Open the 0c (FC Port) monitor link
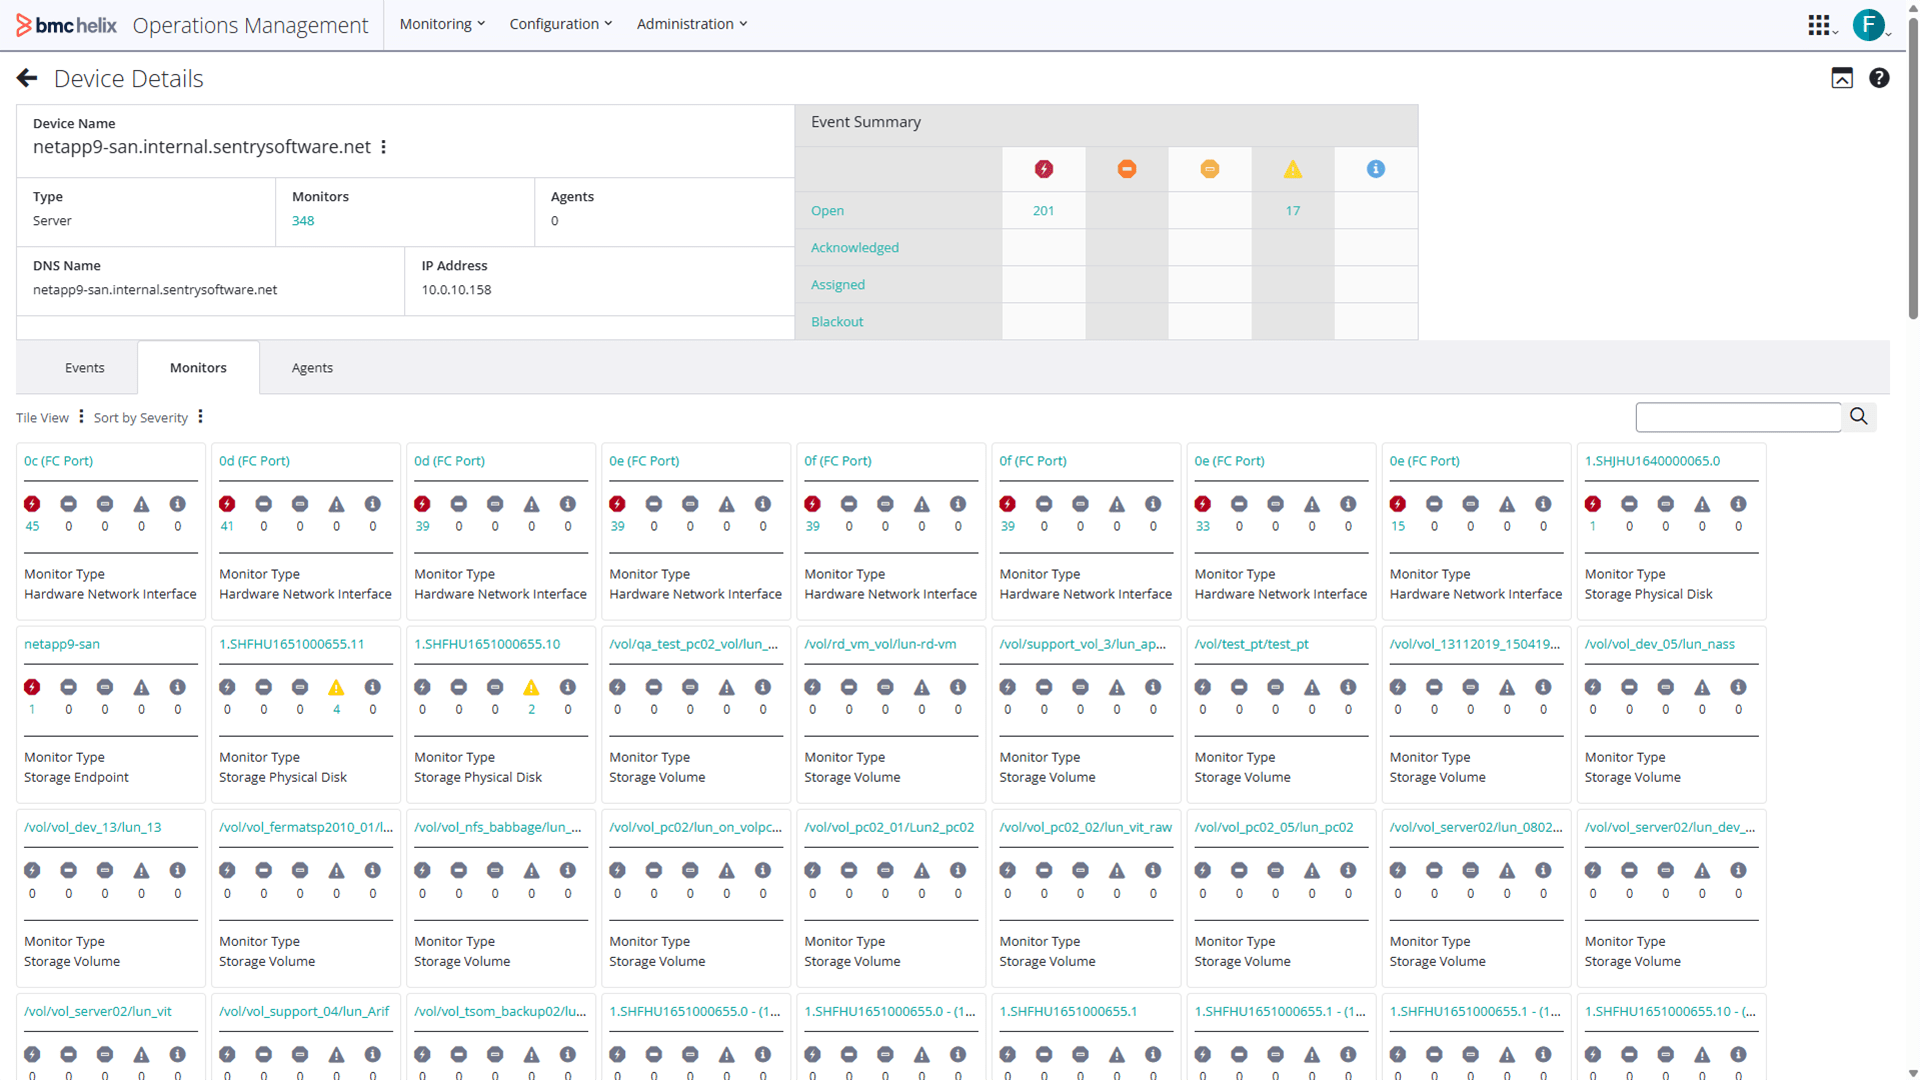Viewport: 1920px width, 1080px height. coord(58,461)
